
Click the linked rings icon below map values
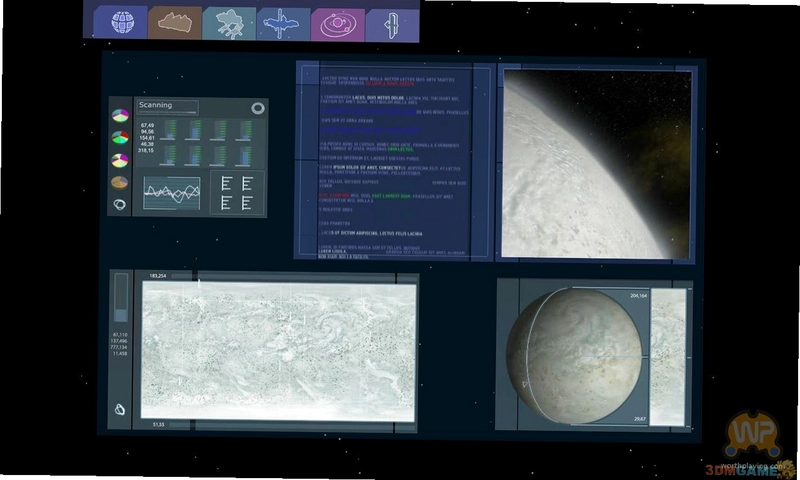pos(119,409)
